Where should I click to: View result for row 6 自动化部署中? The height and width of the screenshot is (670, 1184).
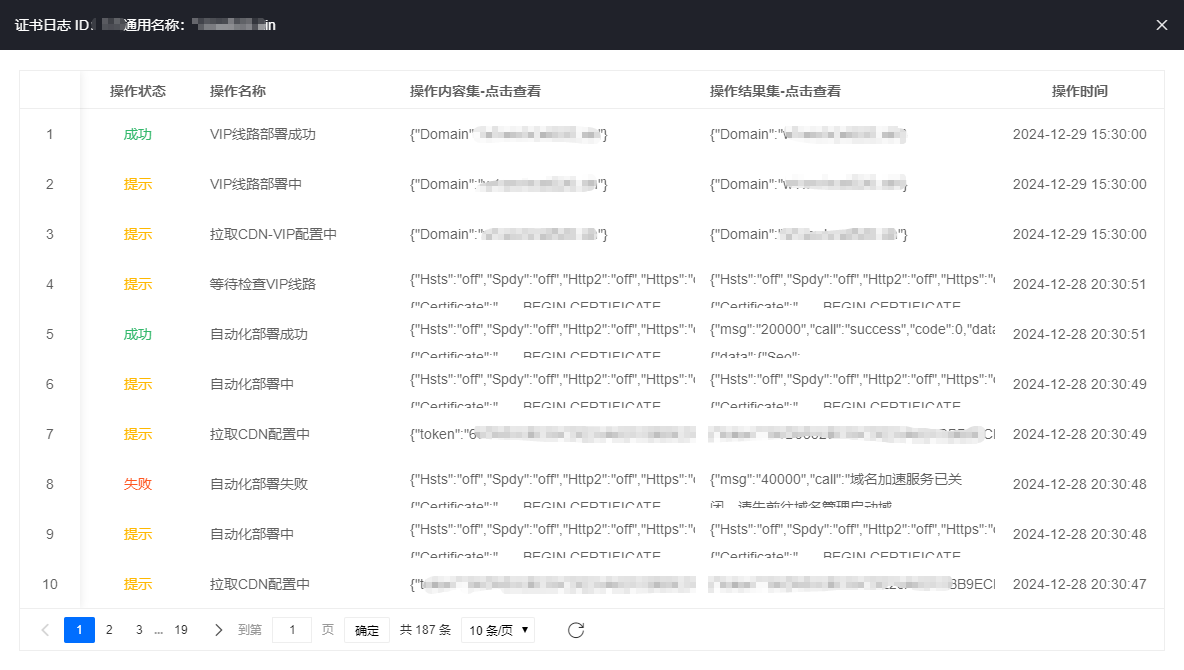[852, 390]
